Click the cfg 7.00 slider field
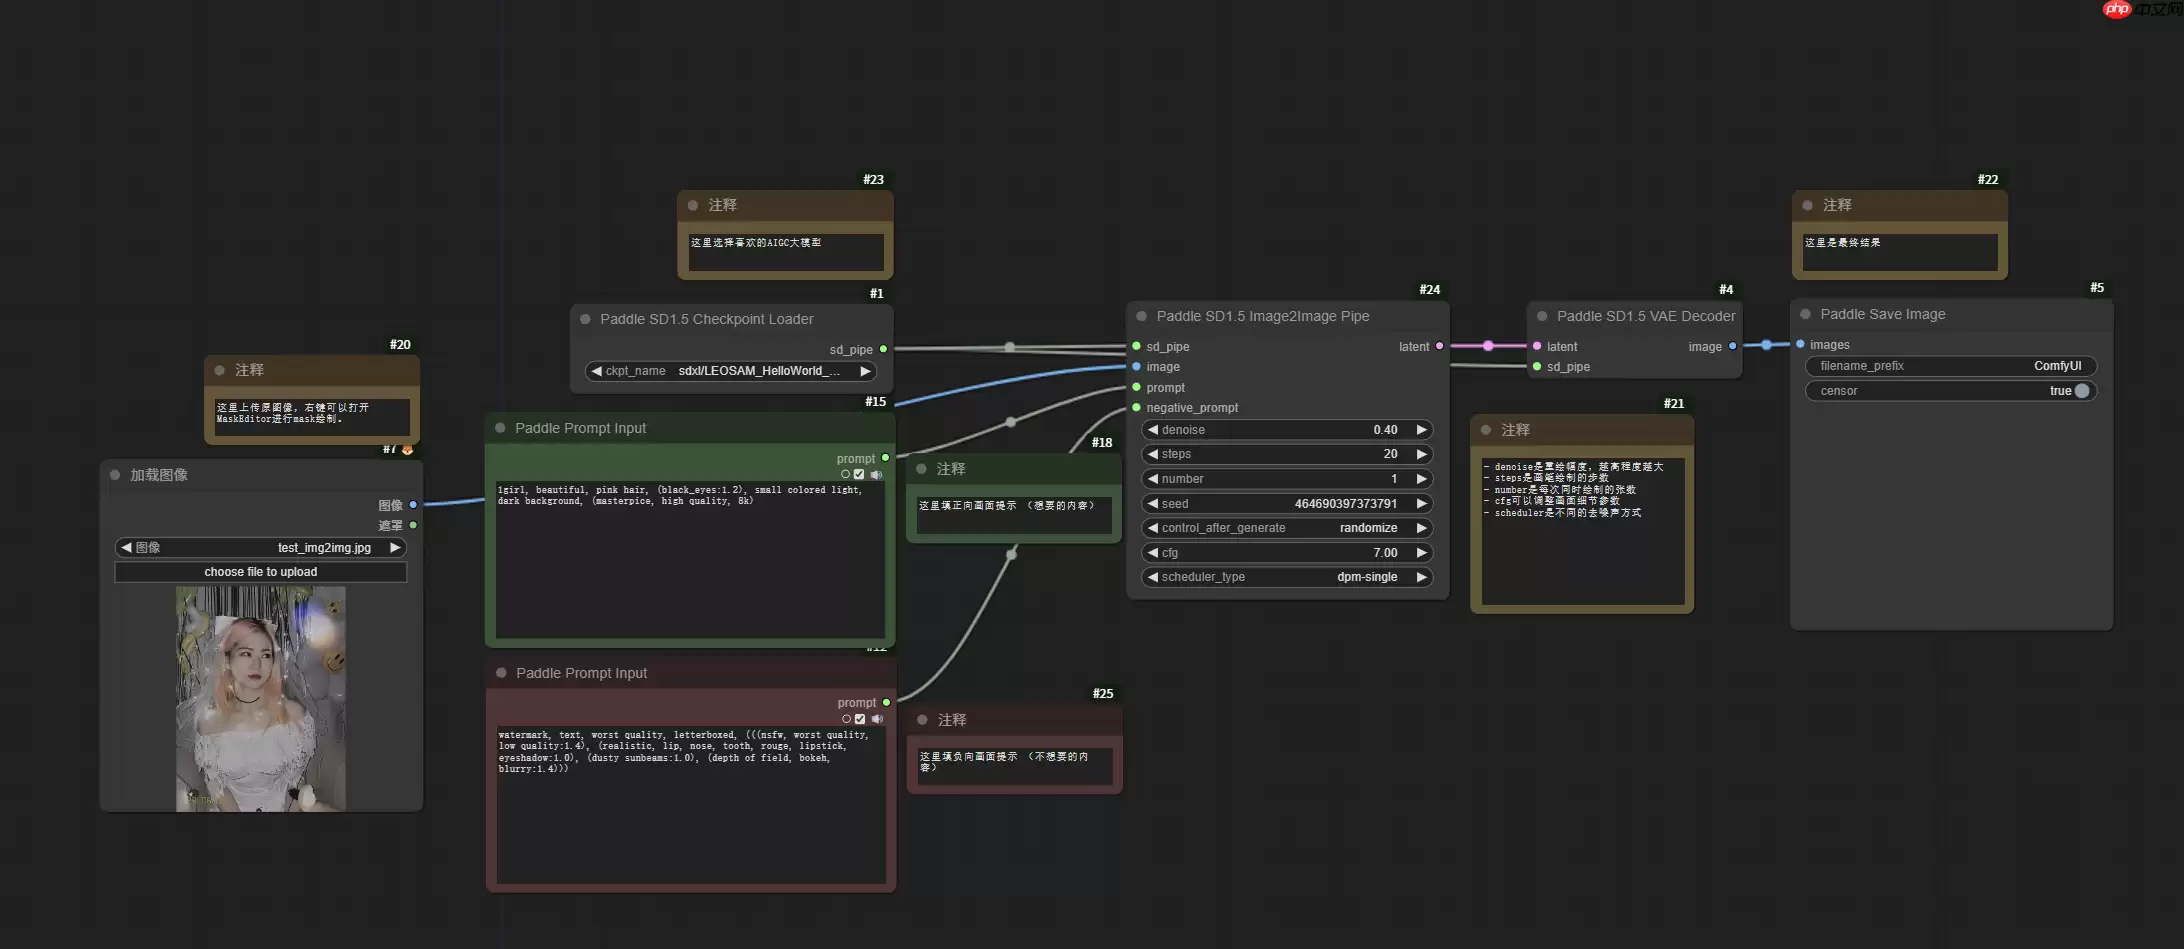Image resolution: width=2184 pixels, height=949 pixels. pos(1286,553)
